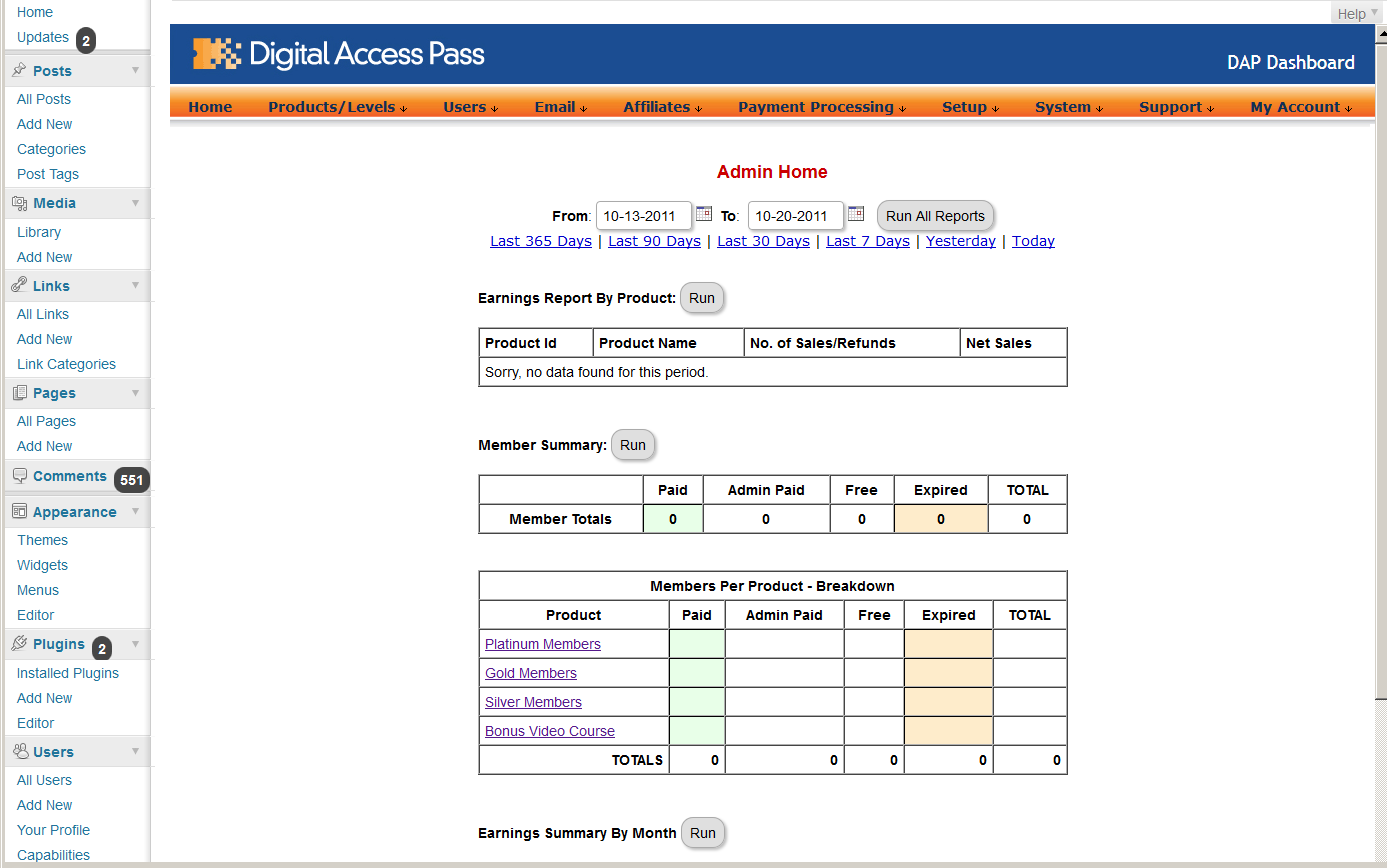Screen dimensions: 1387x868
Task: Open the To date calendar picker icon
Action: pos(856,213)
